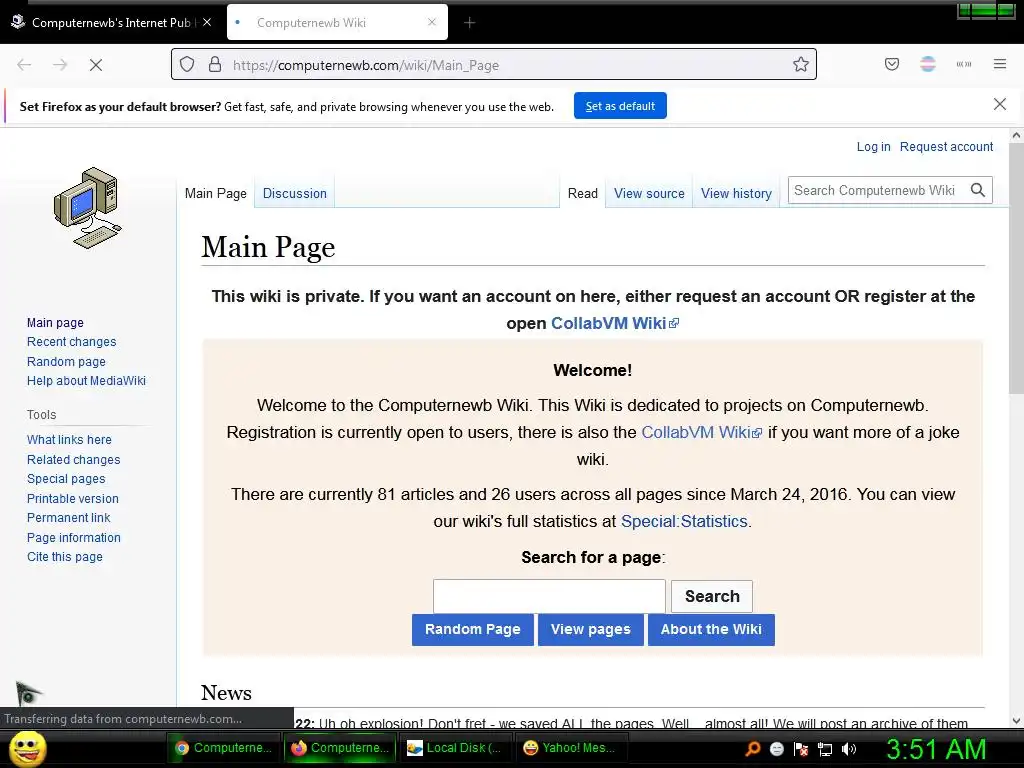This screenshot has height=768, width=1024.
Task: Open the Random page sidebar link
Action: point(66,362)
